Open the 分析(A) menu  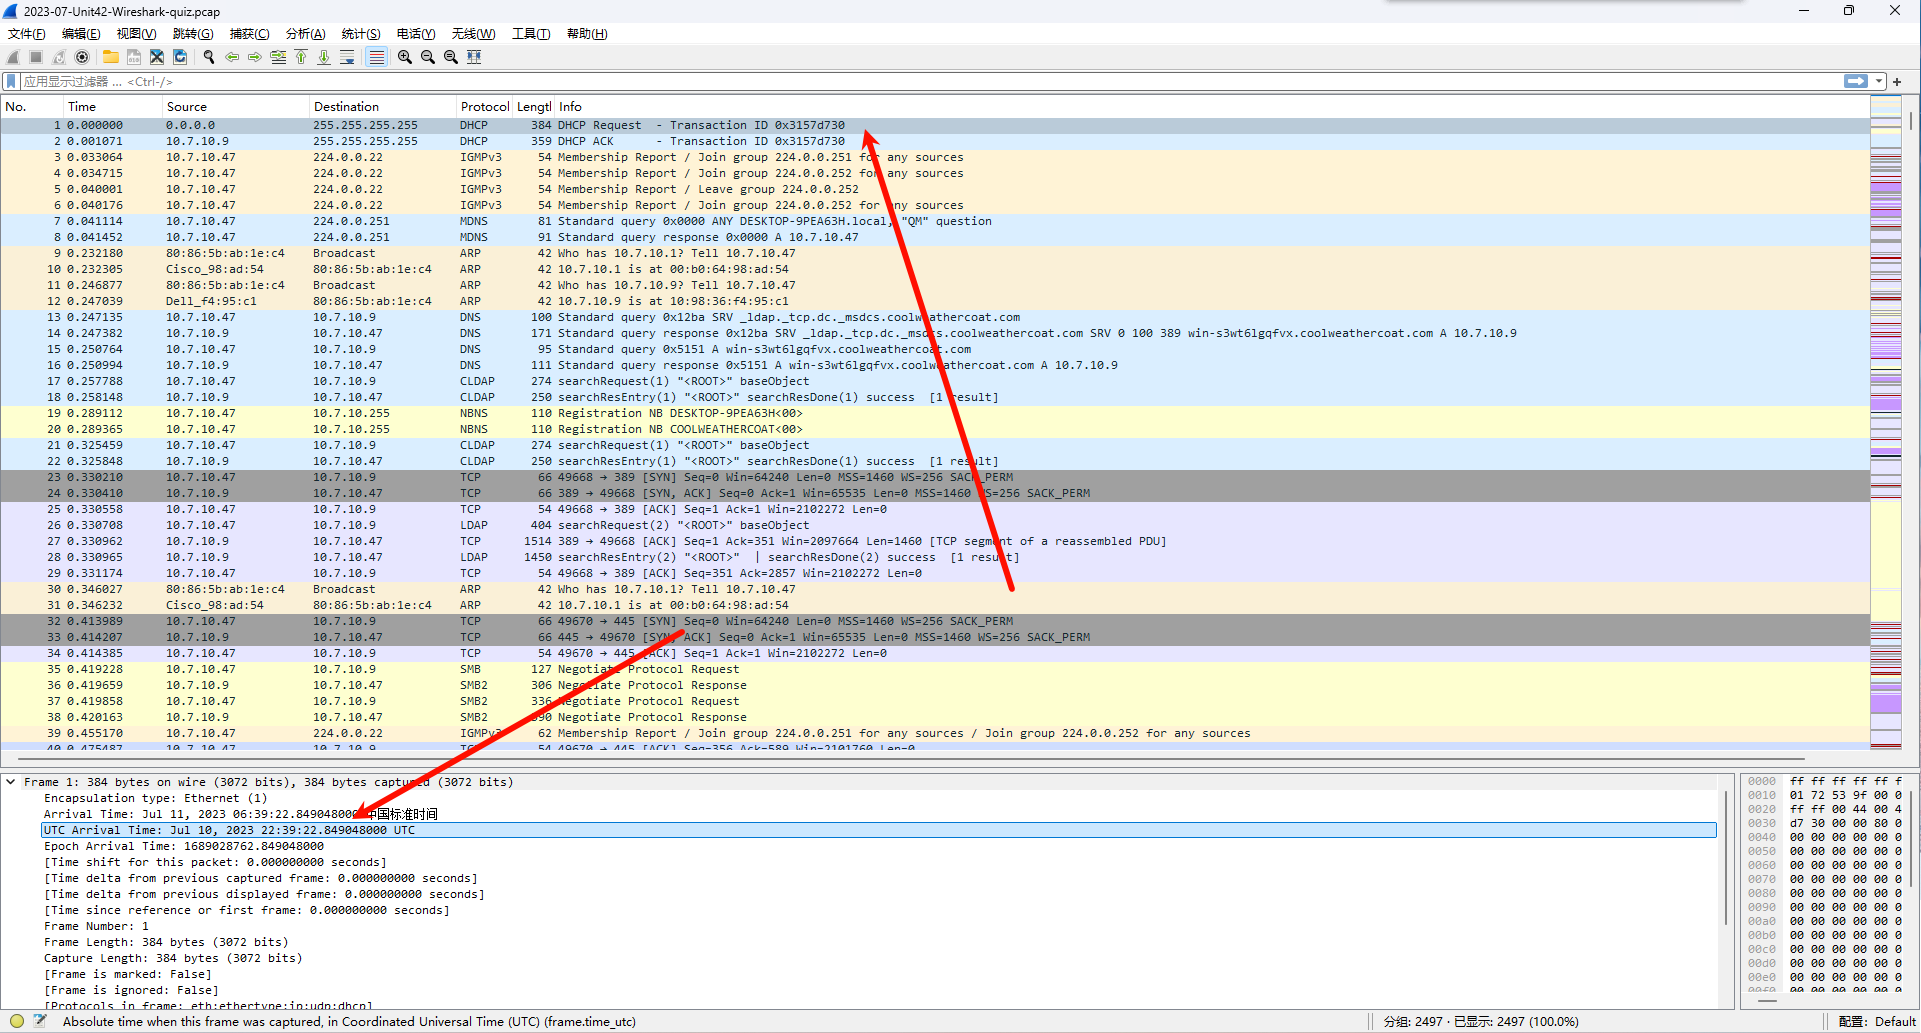click(304, 33)
